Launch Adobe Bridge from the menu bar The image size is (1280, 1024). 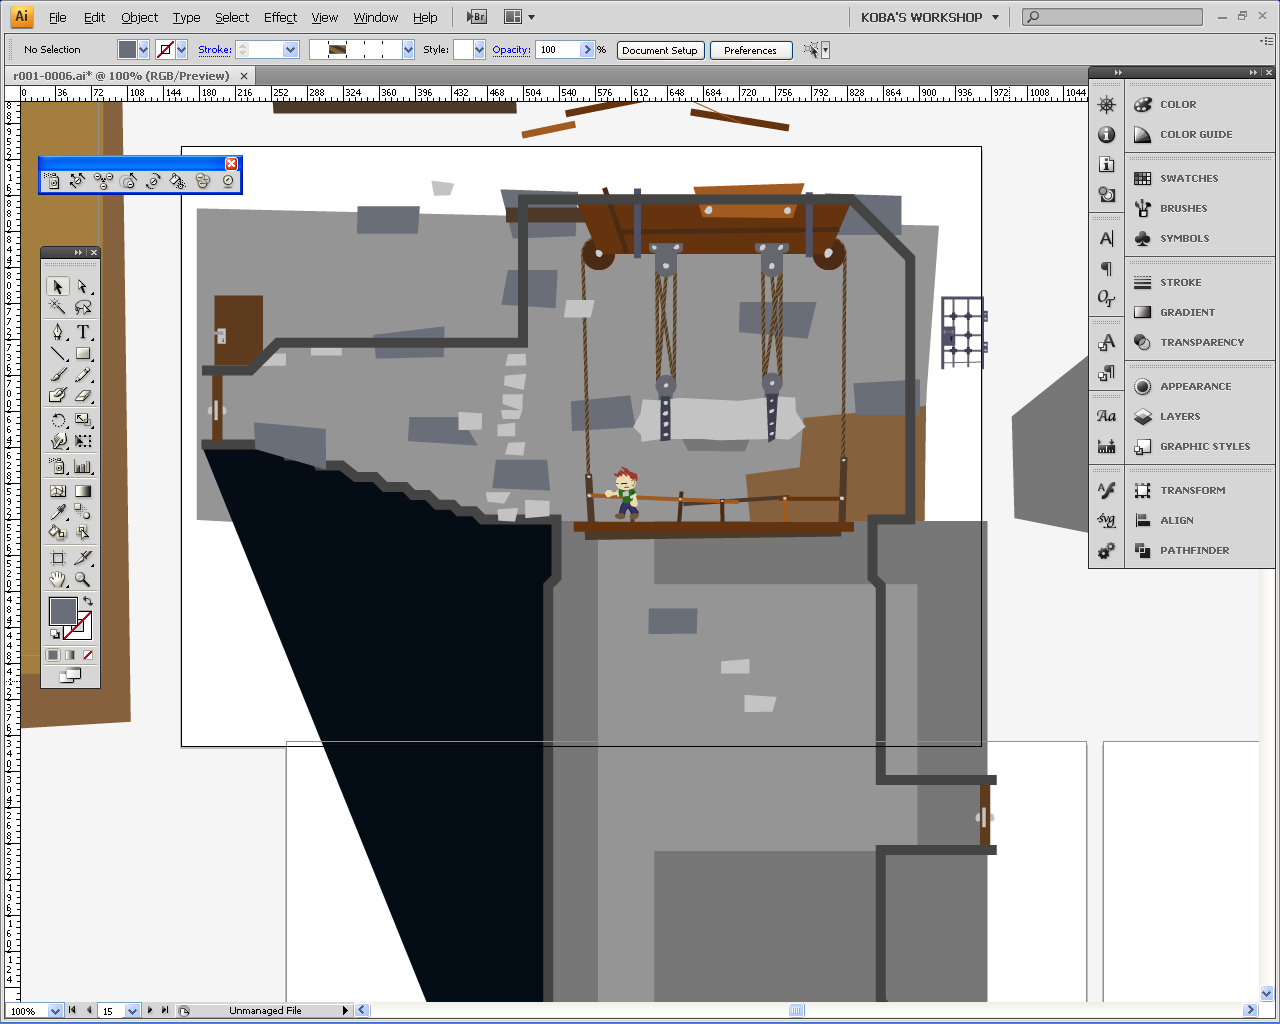(477, 17)
